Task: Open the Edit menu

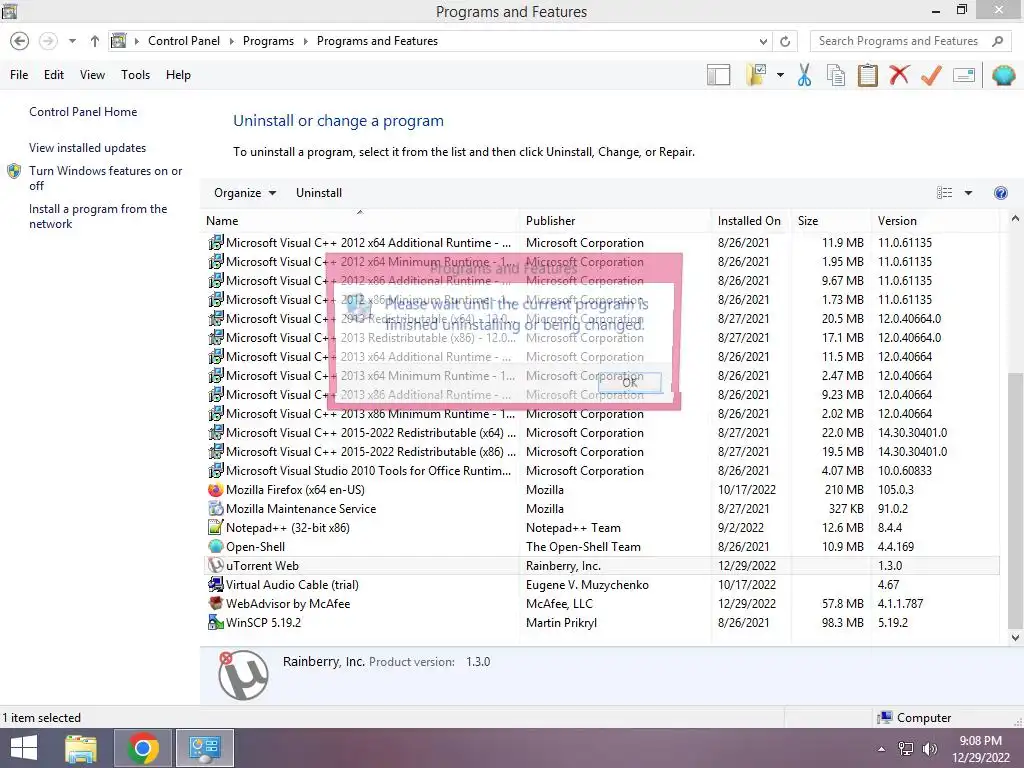Action: point(54,75)
